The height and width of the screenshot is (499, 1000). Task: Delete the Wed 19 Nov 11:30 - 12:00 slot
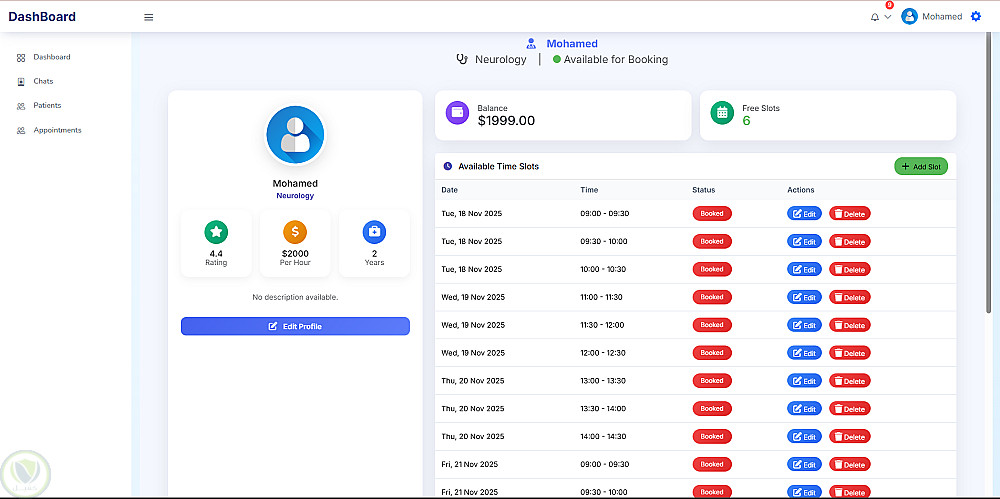849,325
